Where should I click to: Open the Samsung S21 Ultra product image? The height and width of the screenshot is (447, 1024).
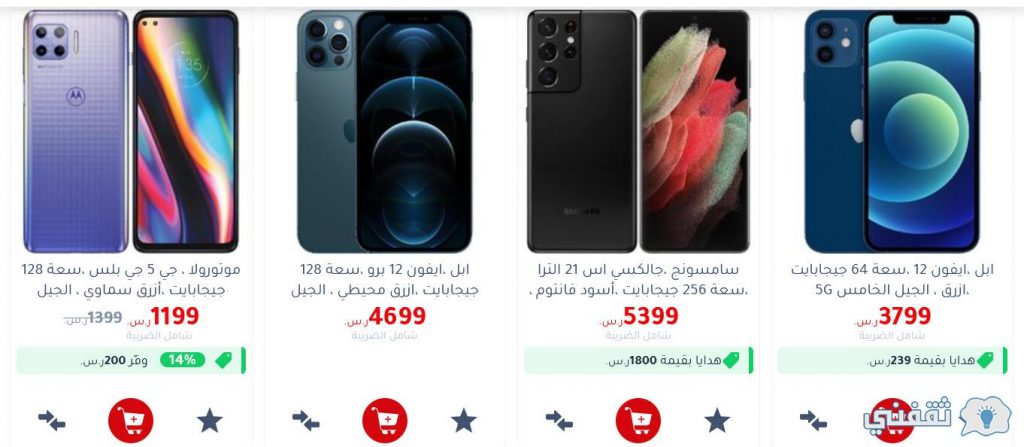pos(638,131)
